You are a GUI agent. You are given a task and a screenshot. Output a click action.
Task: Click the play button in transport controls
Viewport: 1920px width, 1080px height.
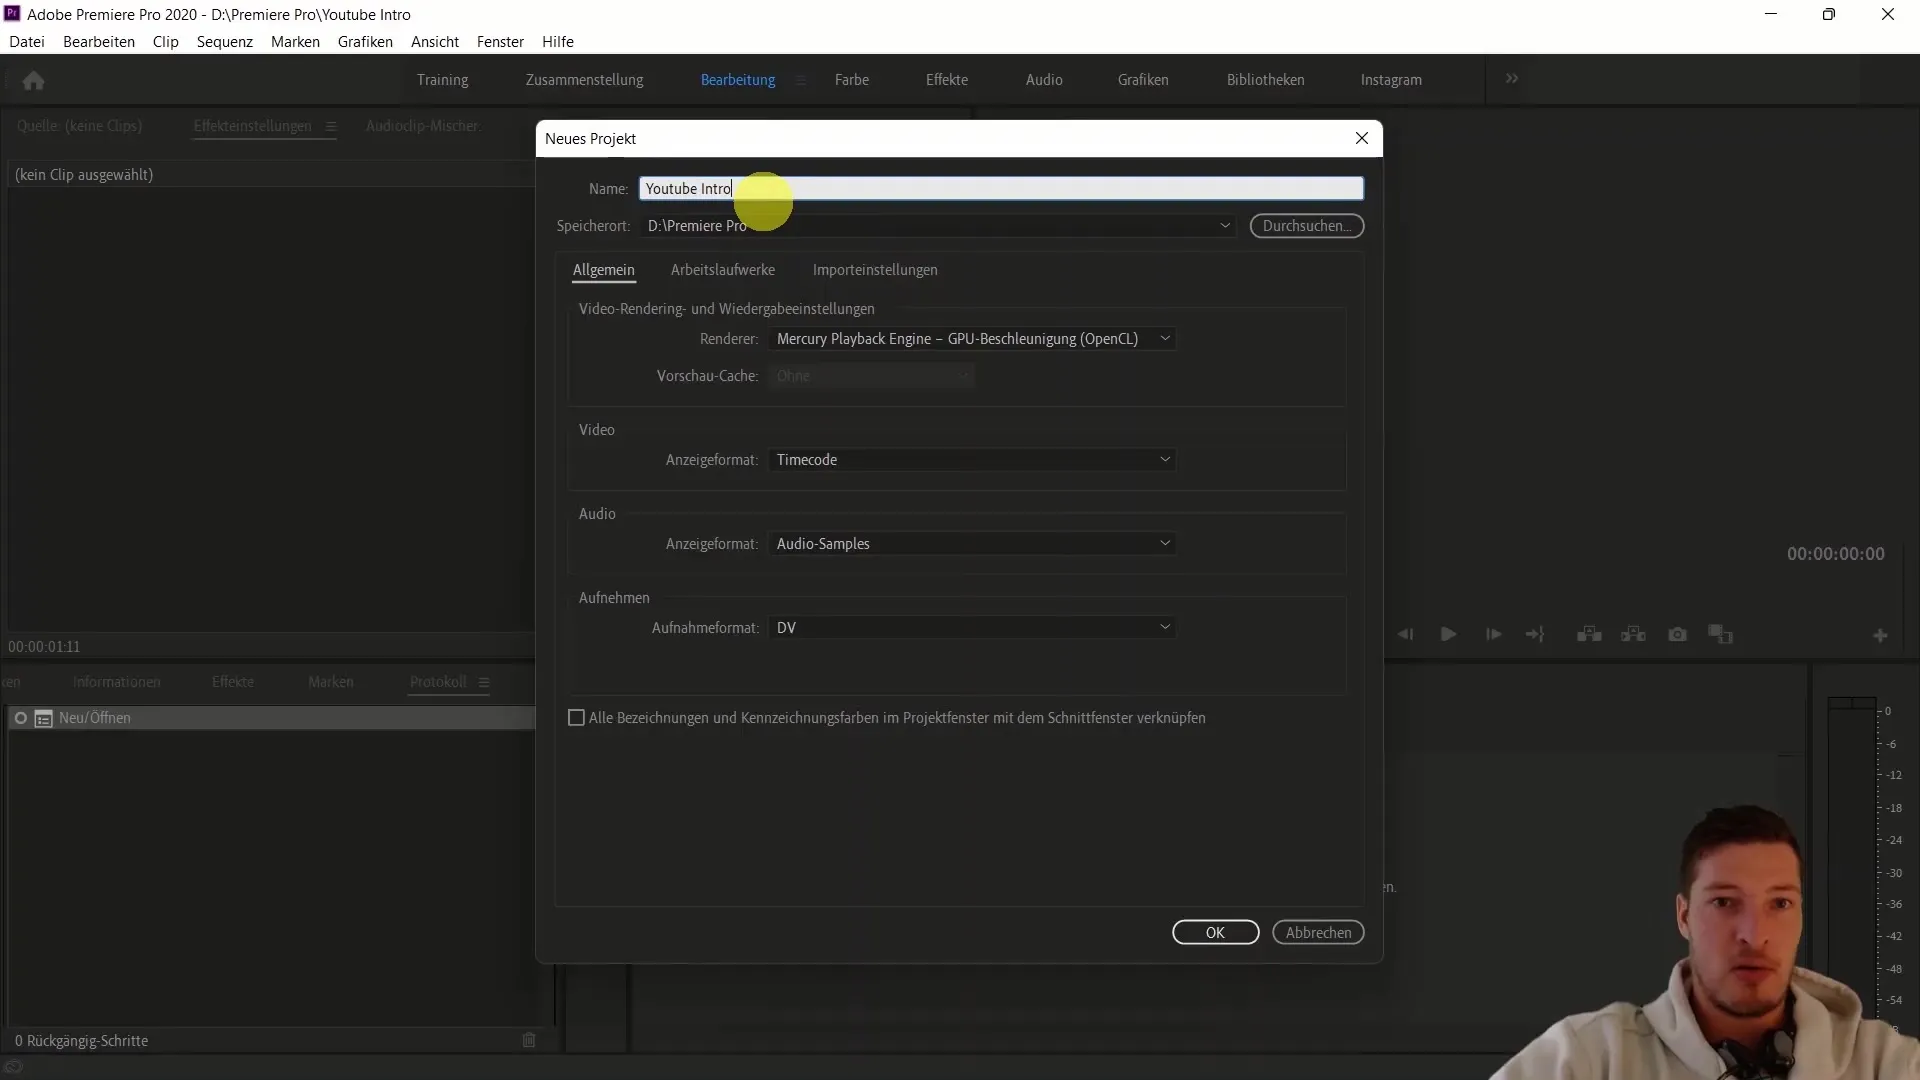[x=1447, y=636]
